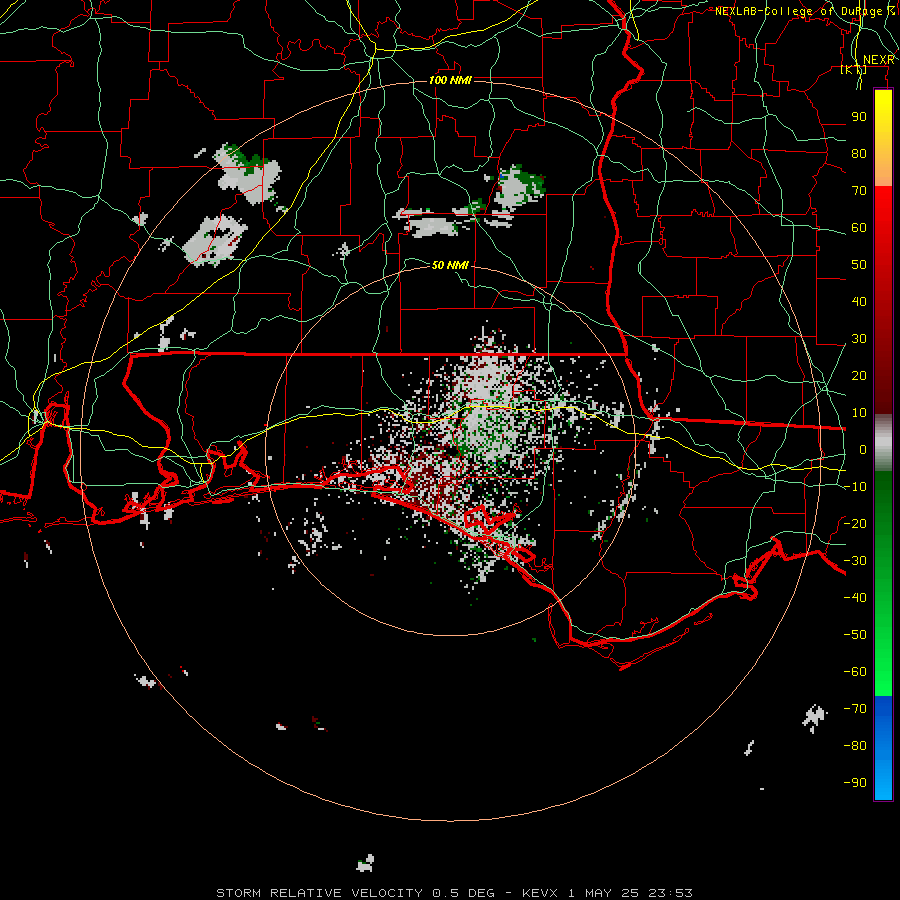This screenshot has width=900, height=900.
Task: Click the 50 NMI range ring label
Action: (x=450, y=265)
